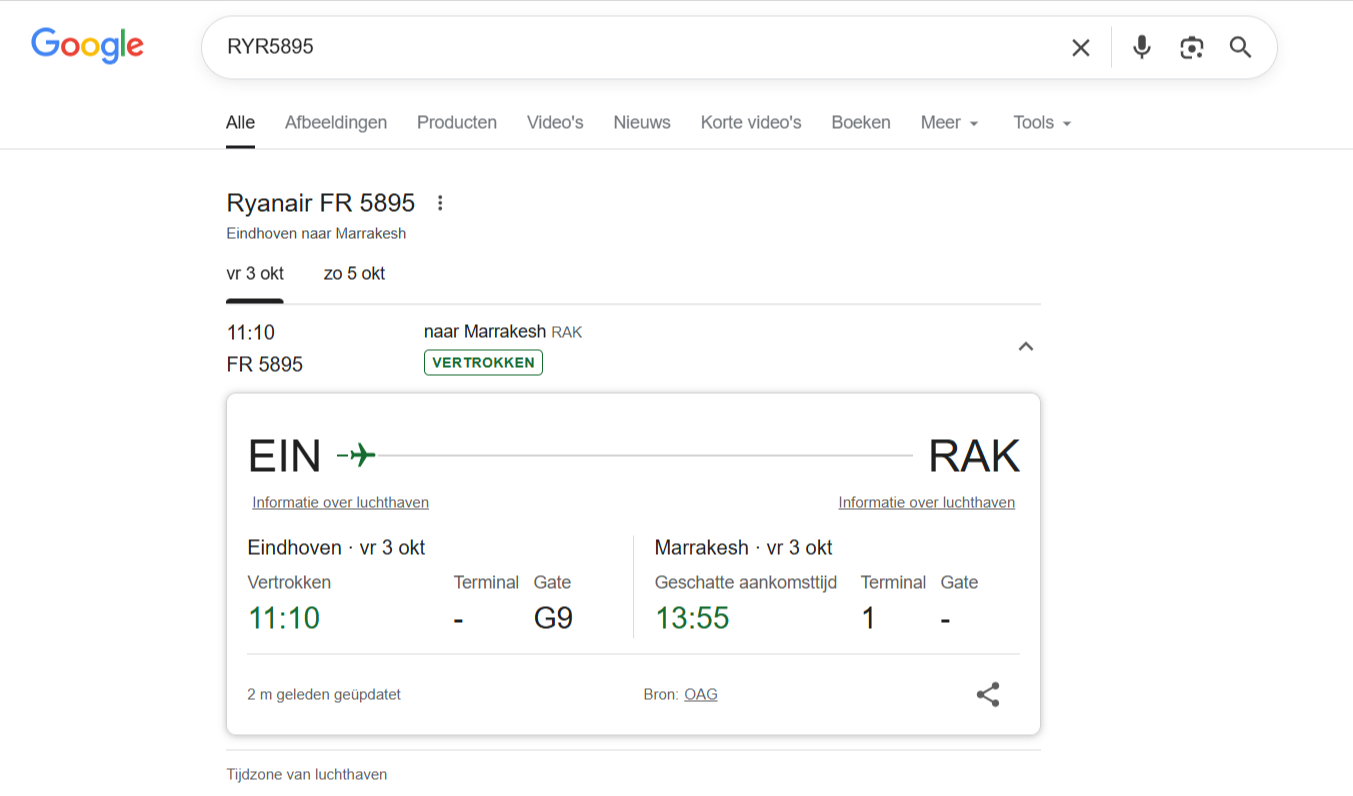Click the Google logo
1353x796 pixels.
tap(87, 46)
